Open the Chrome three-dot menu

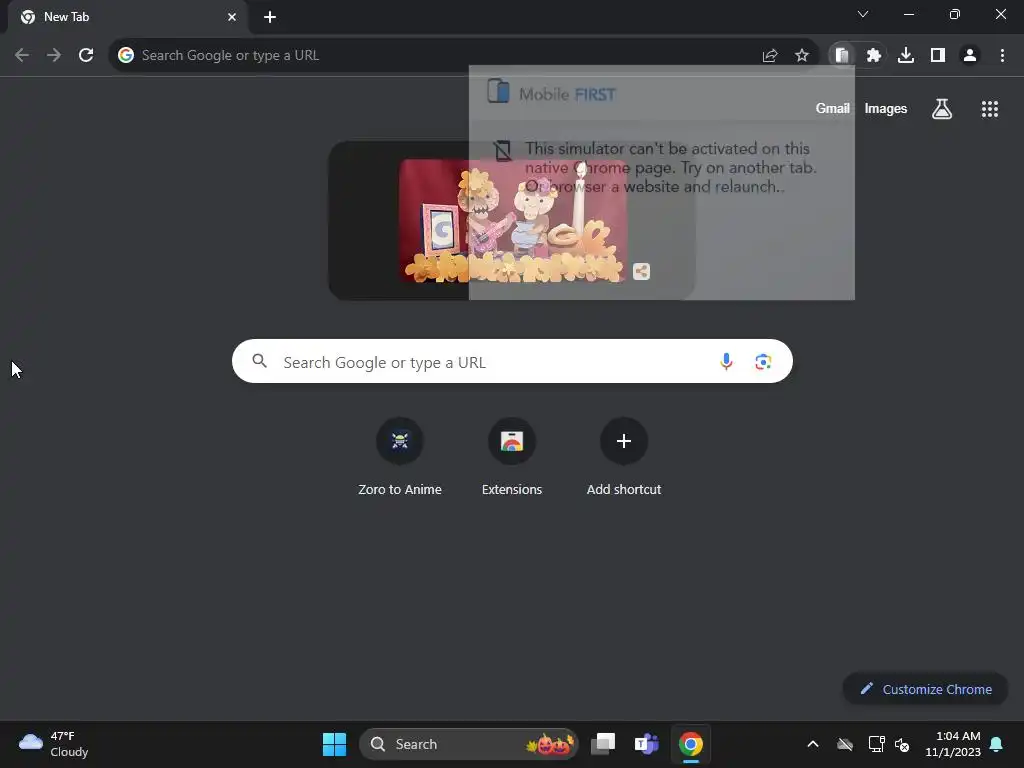[1002, 56]
